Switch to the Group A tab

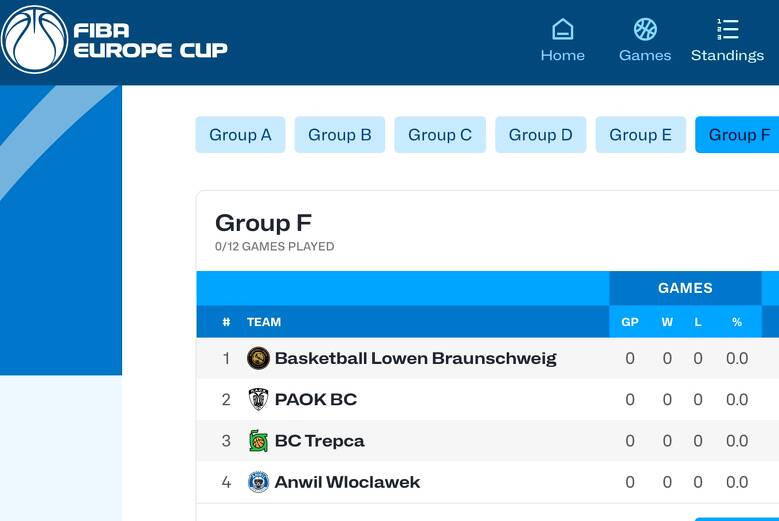point(240,135)
